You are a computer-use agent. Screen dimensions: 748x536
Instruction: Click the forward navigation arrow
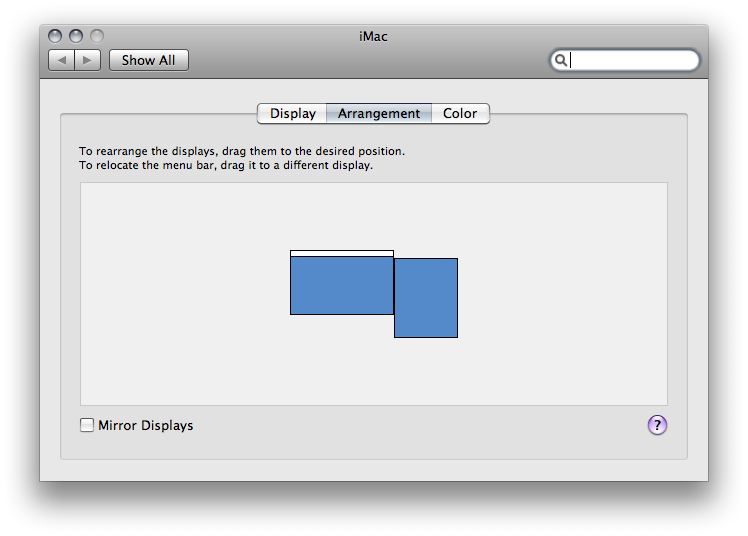click(87, 60)
